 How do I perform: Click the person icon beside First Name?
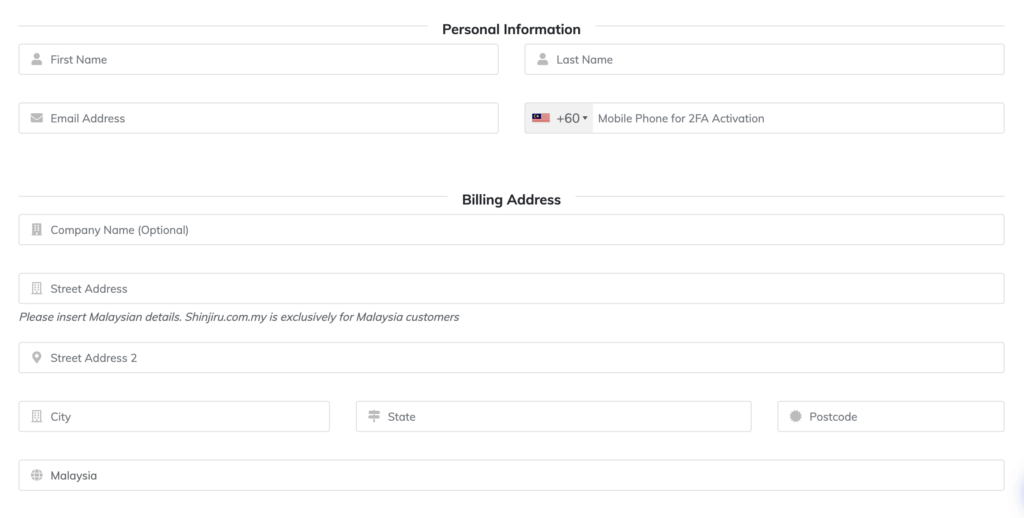(37, 60)
